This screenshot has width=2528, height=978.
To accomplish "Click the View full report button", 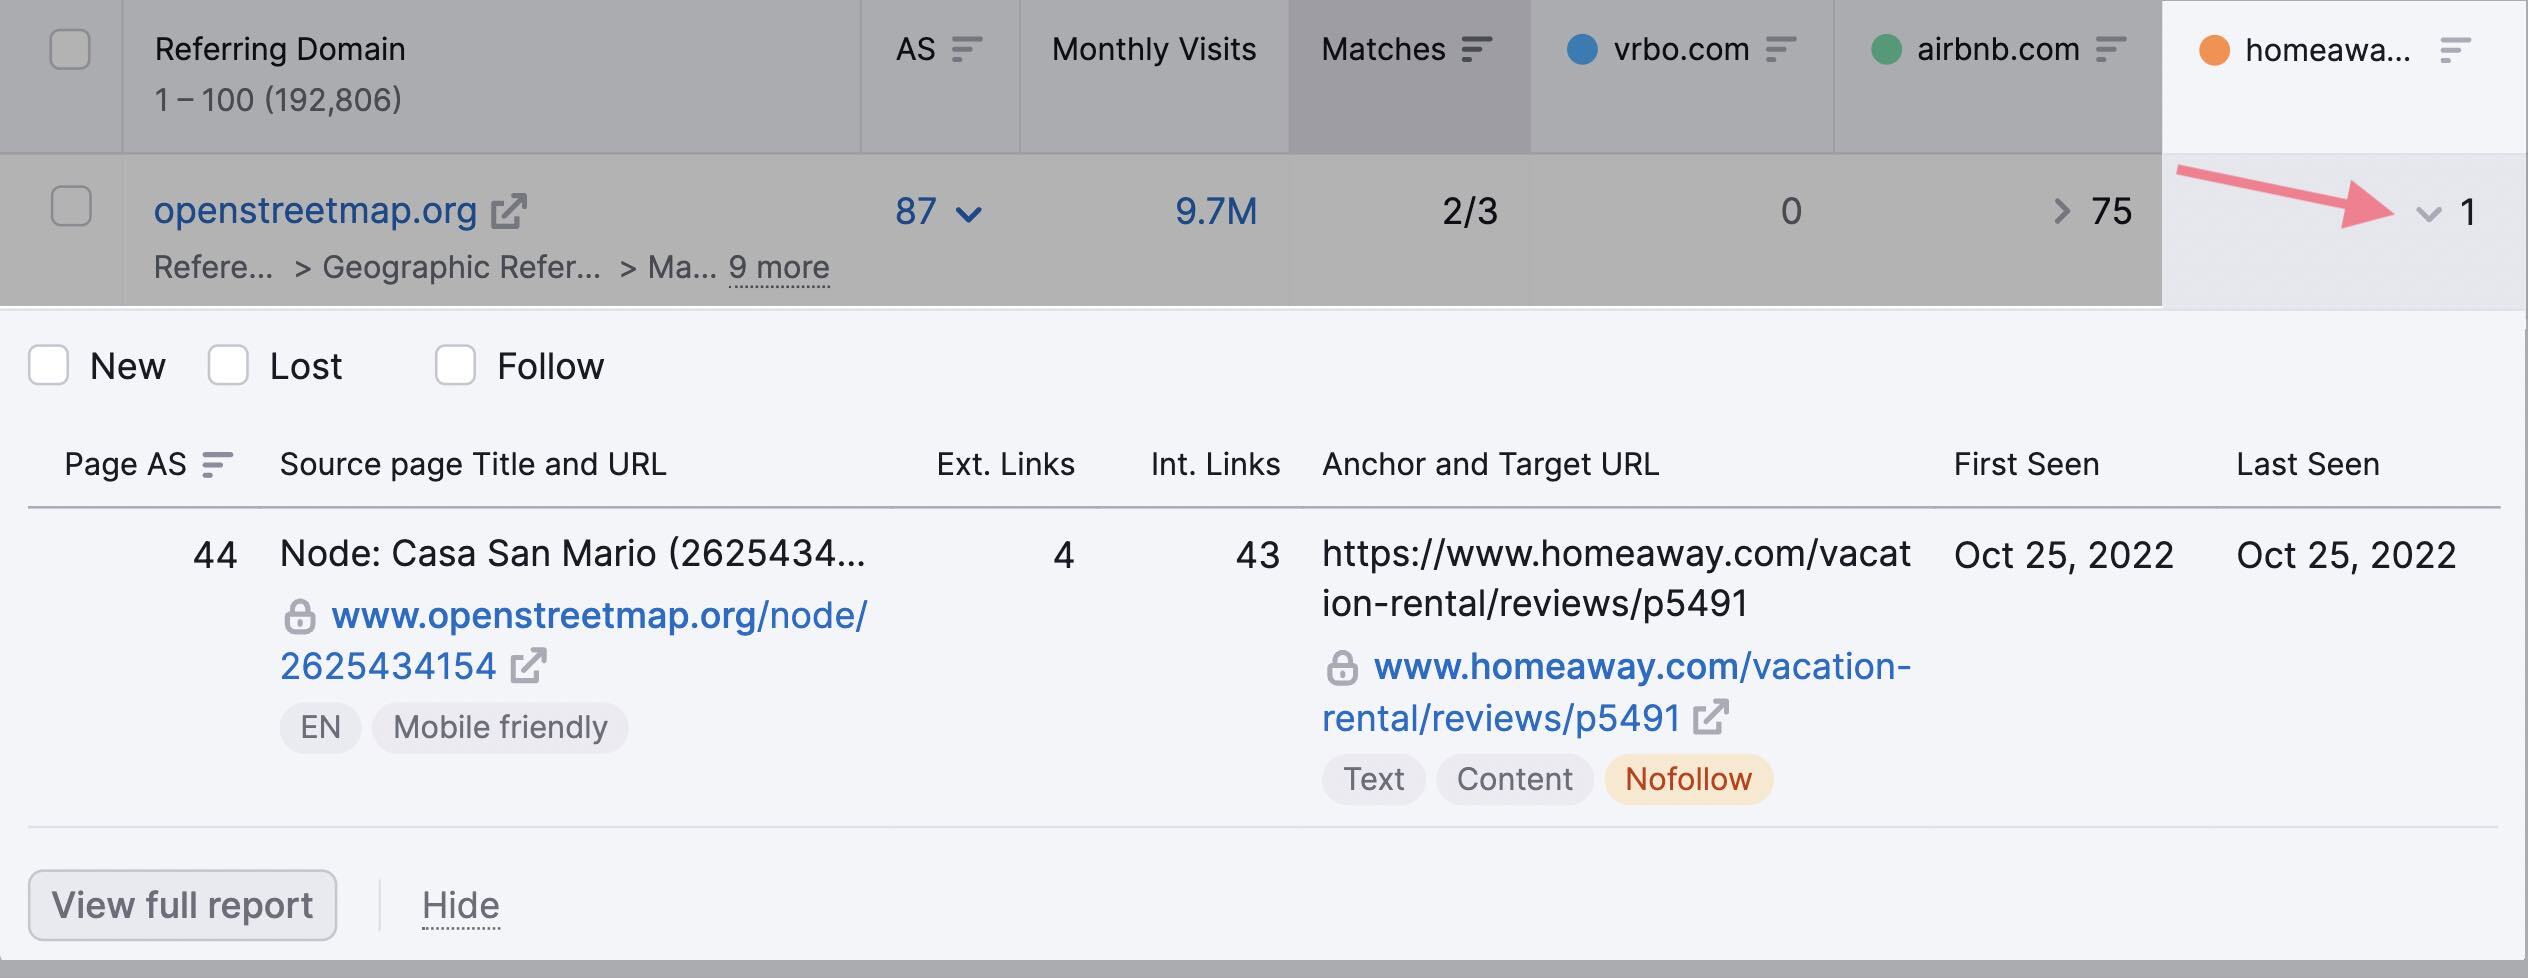I will coord(182,905).
